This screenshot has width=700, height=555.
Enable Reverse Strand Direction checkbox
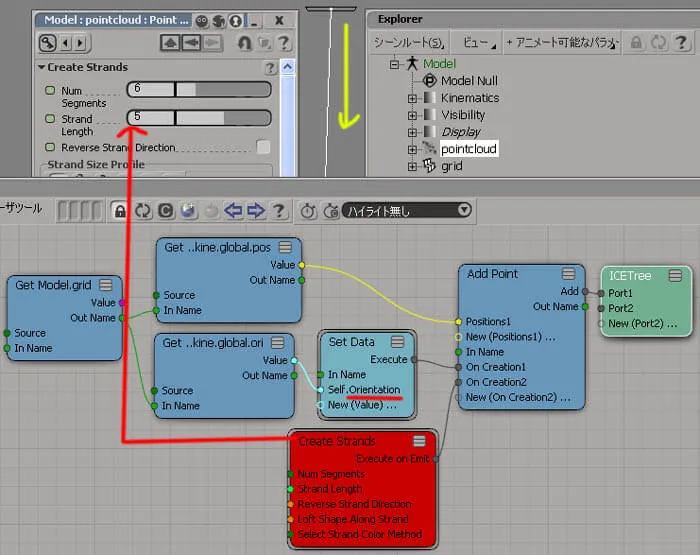pos(263,147)
